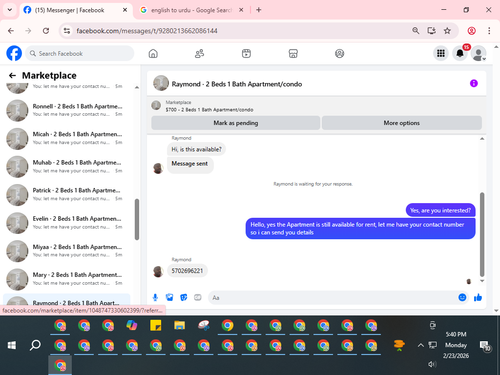Go back in browser history
This screenshot has height=375, width=500.
pyautogui.click(x=11, y=31)
